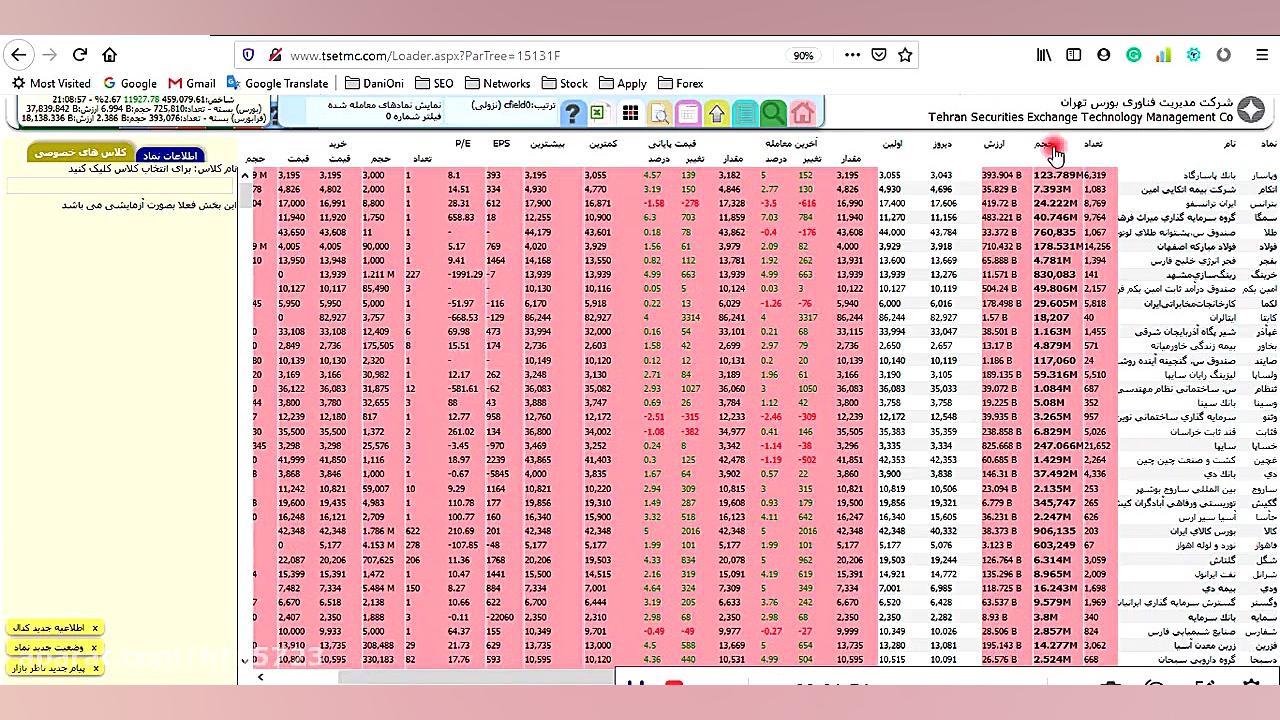Image resolution: width=1280 pixels, height=720 pixels.
Task: Reload the page with the refresh icon
Action: pyautogui.click(x=80, y=55)
